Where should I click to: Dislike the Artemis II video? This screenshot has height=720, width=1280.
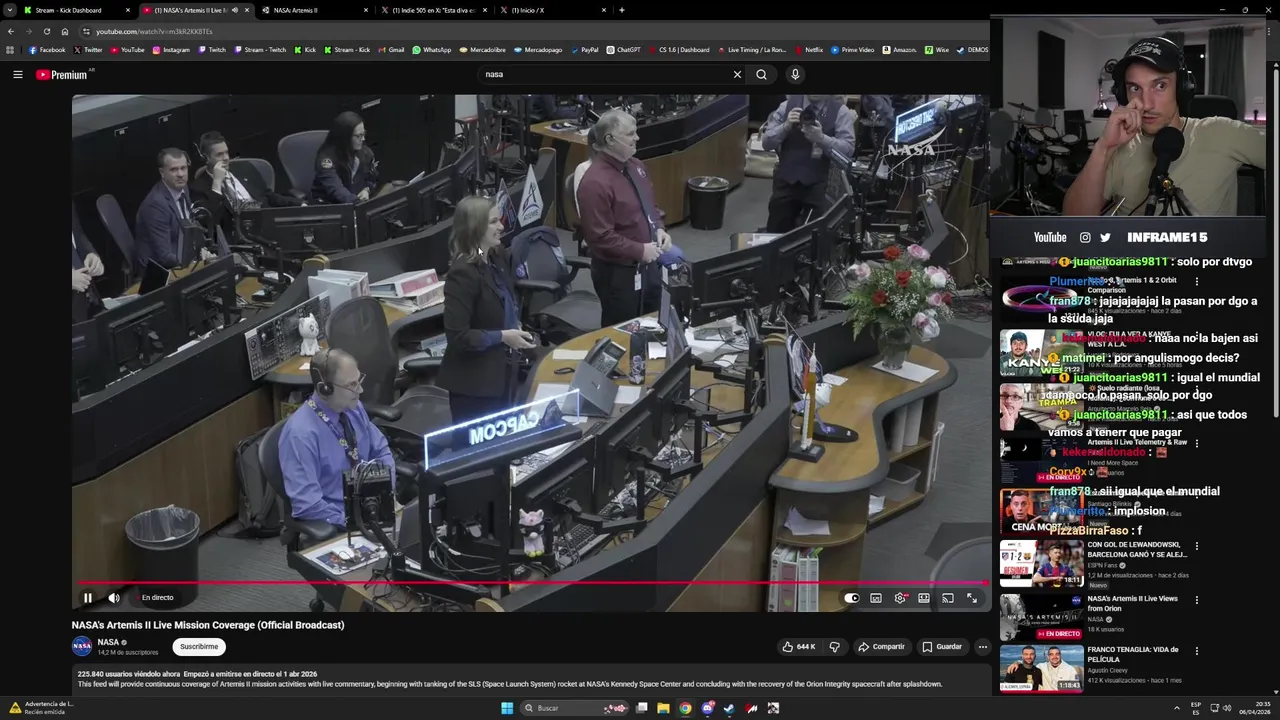pyautogui.click(x=835, y=647)
